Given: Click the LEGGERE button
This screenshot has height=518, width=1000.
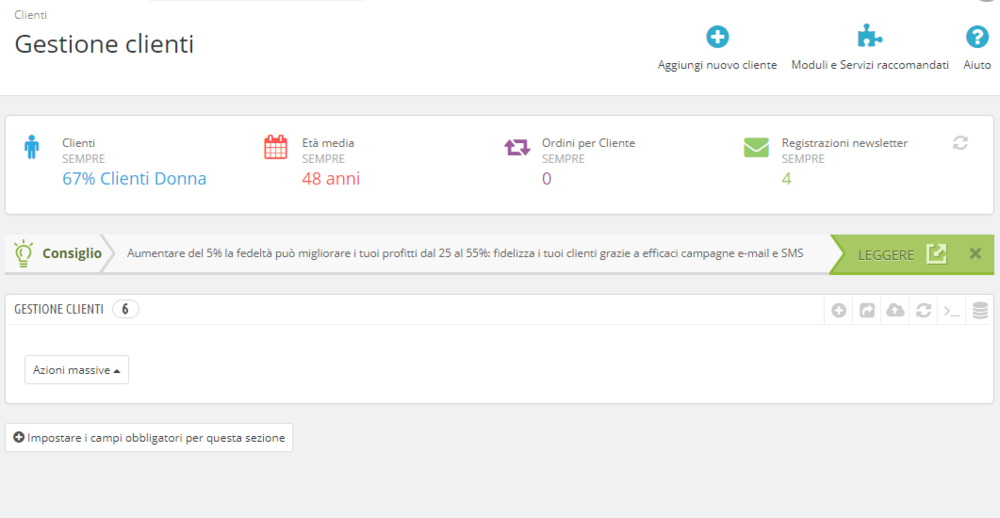Looking at the screenshot, I should click(901, 255).
